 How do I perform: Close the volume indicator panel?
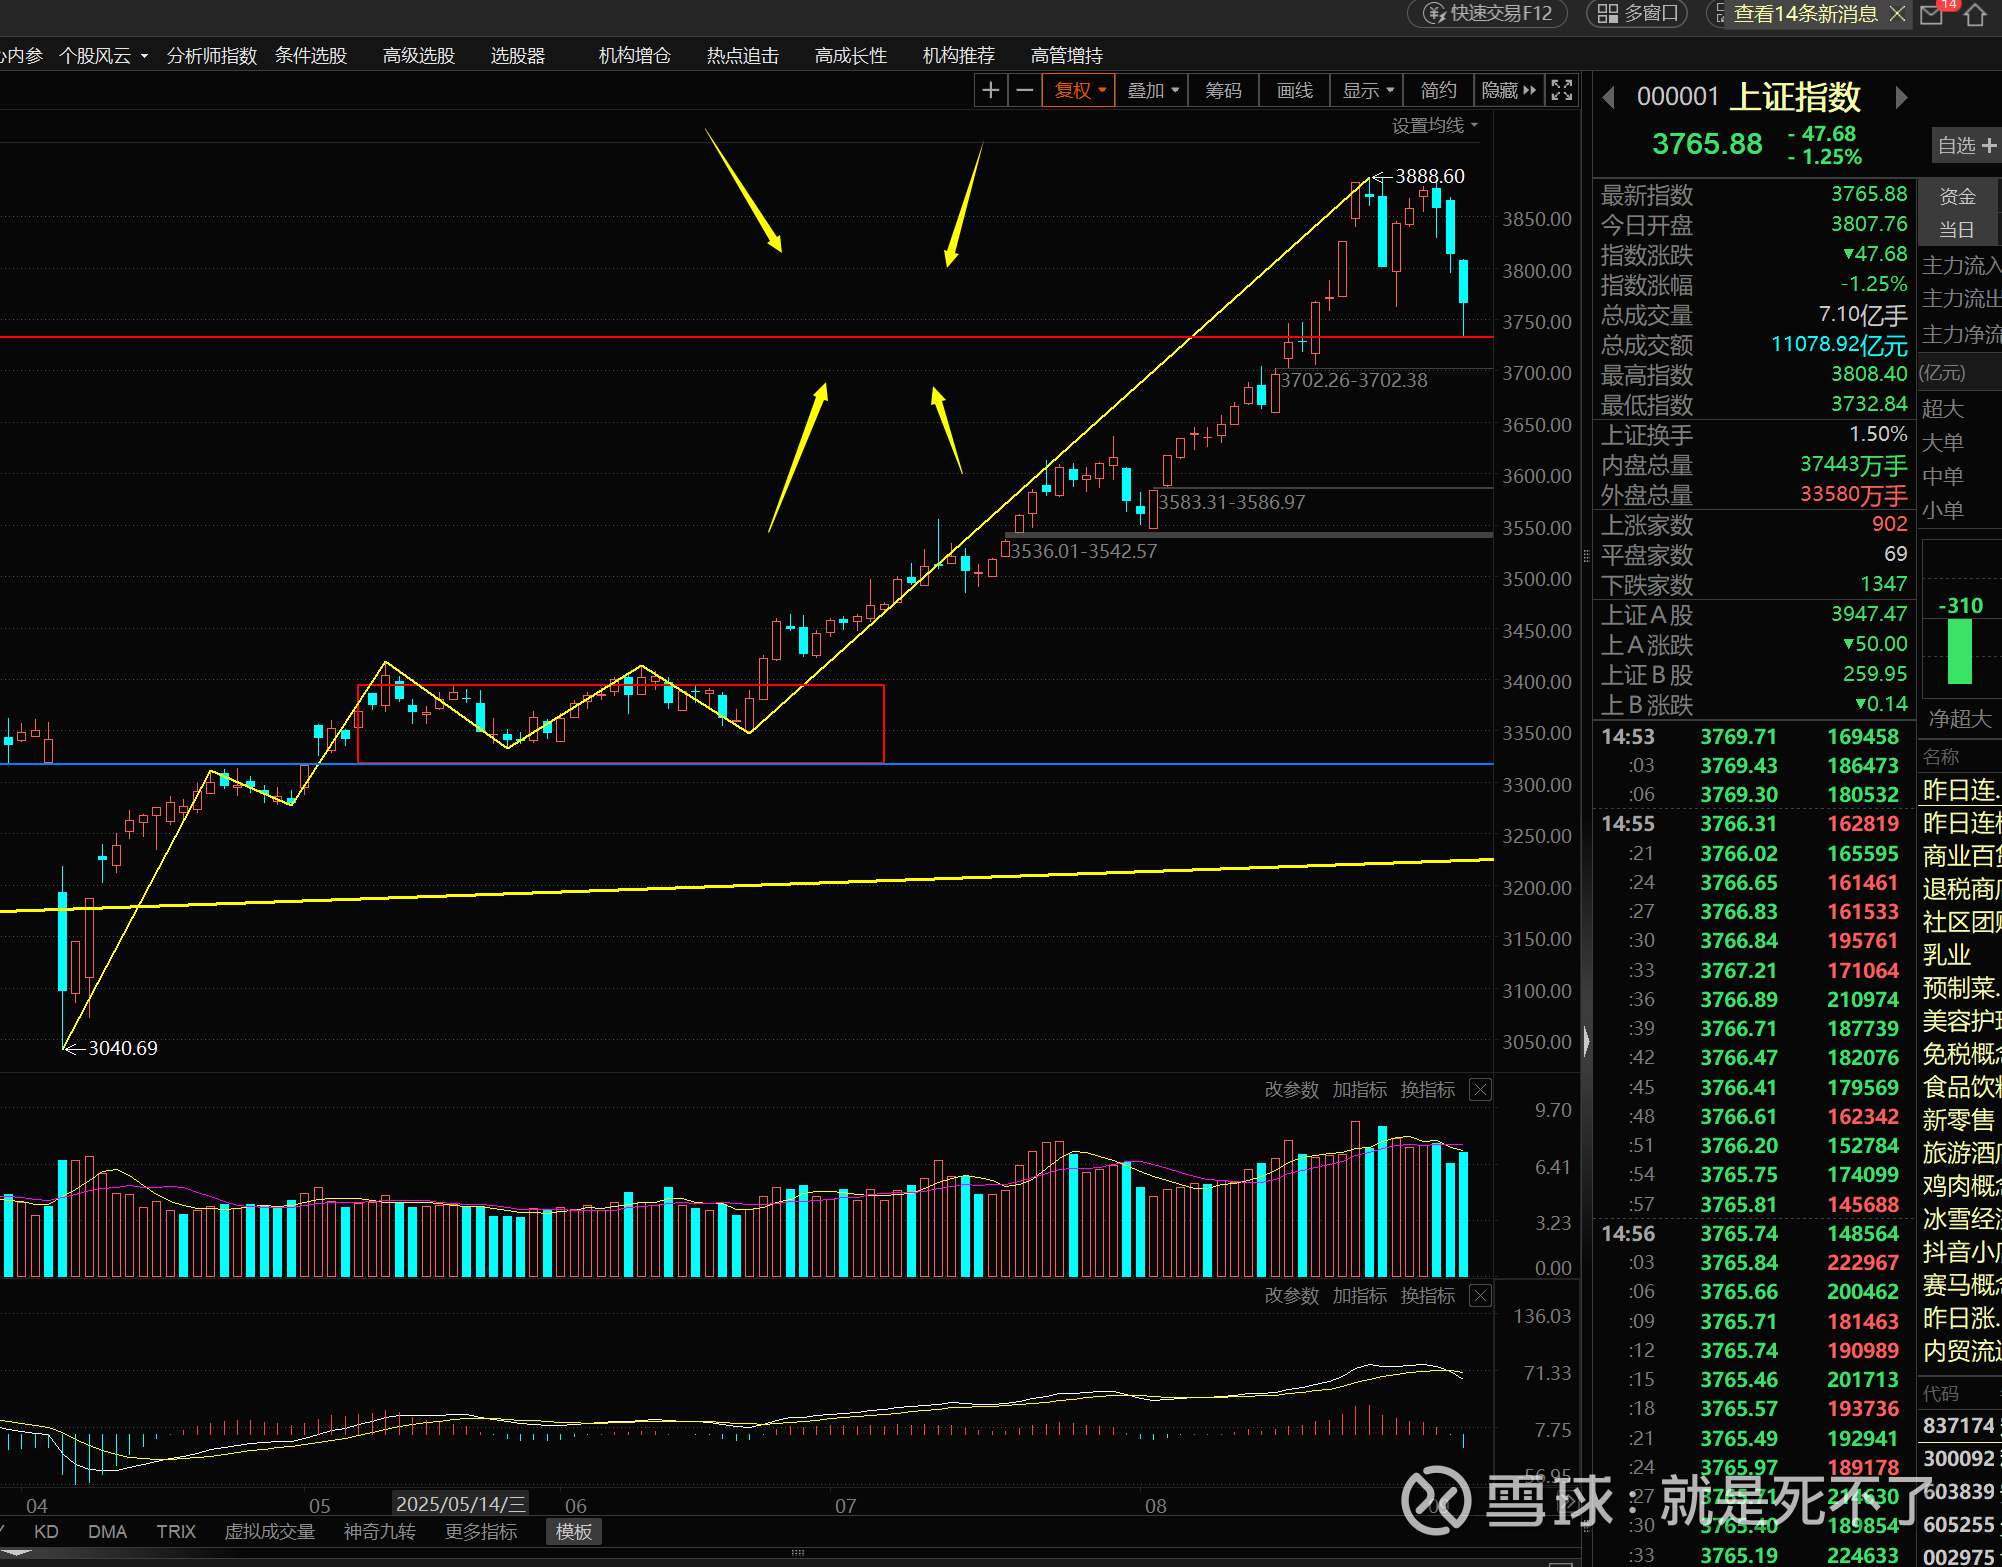[1481, 1090]
